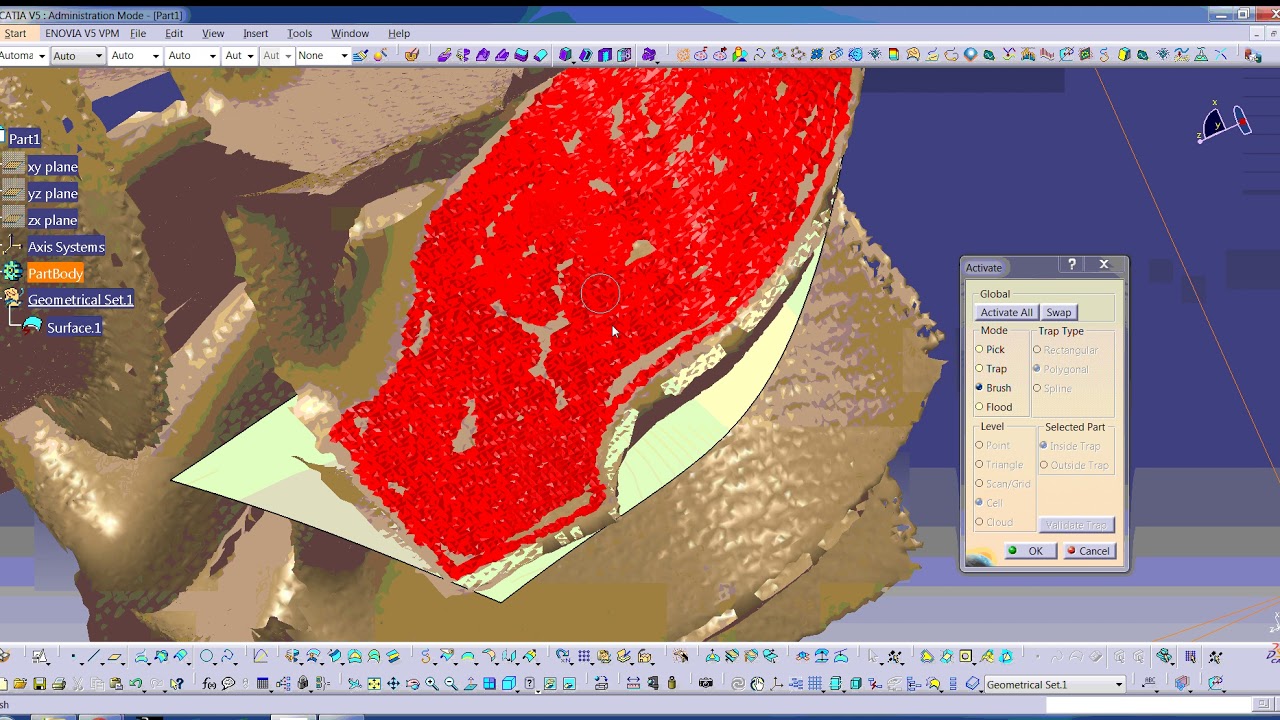Click the Zoom In magnifier icon
Screen dimensions: 1280x720
pyautogui.click(x=431, y=684)
